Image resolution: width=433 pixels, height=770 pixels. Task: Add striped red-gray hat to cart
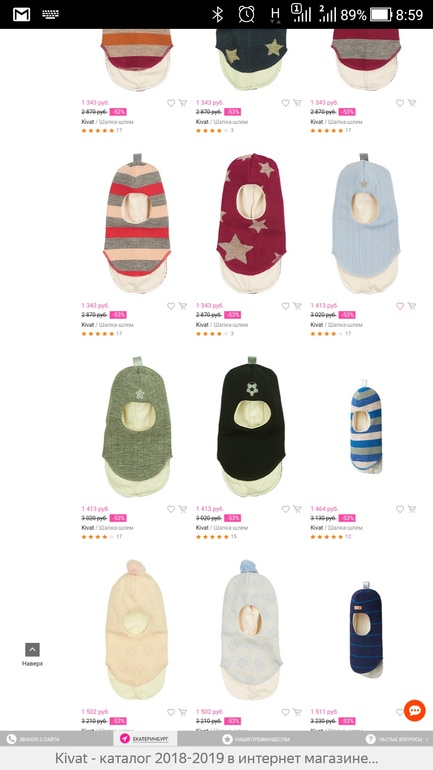(x=183, y=306)
